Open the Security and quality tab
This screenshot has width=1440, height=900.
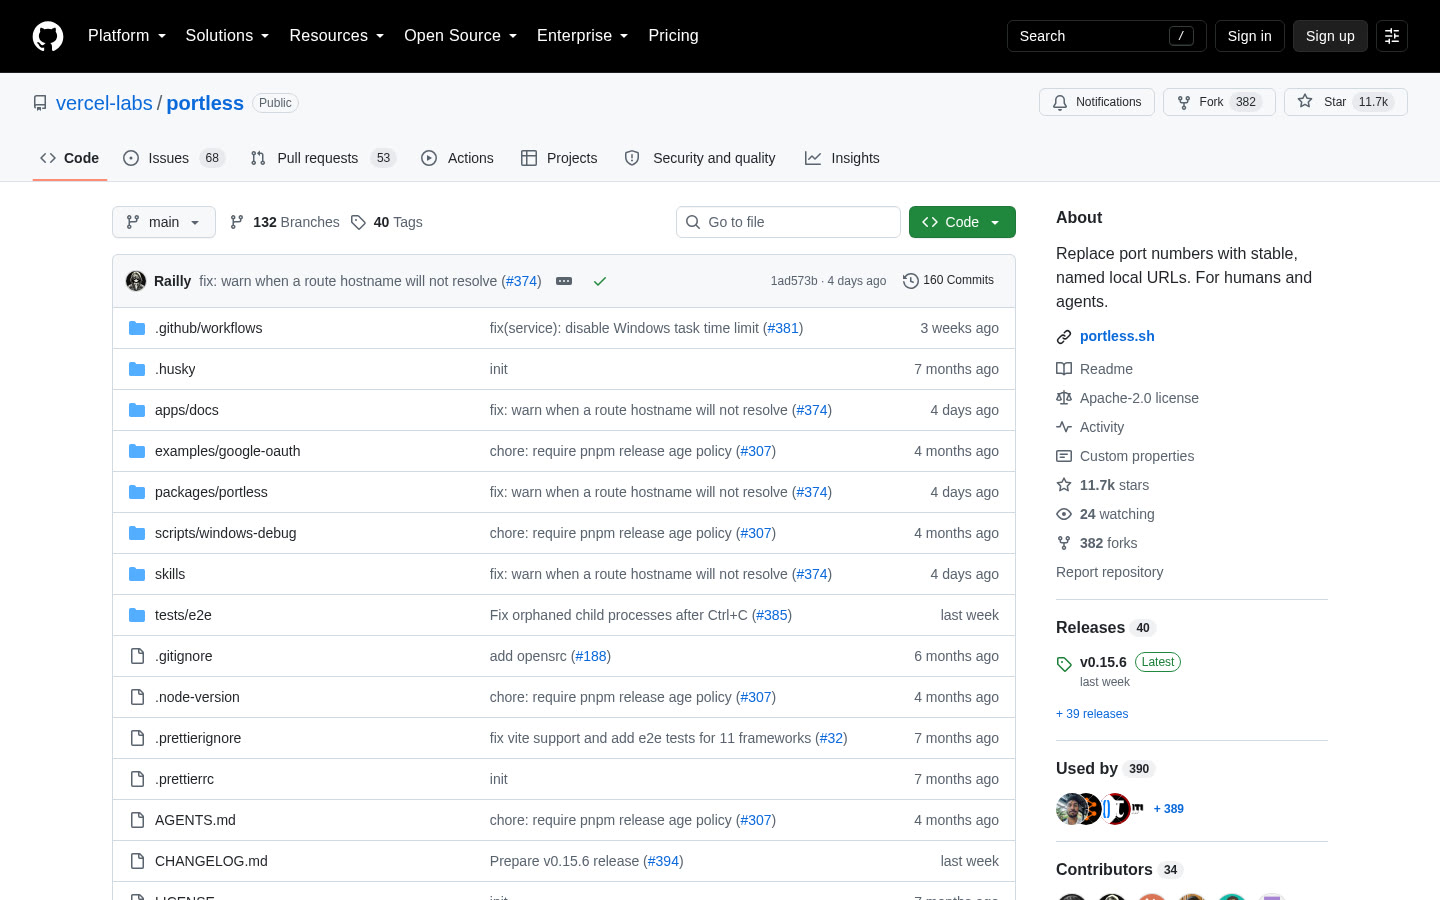point(700,158)
